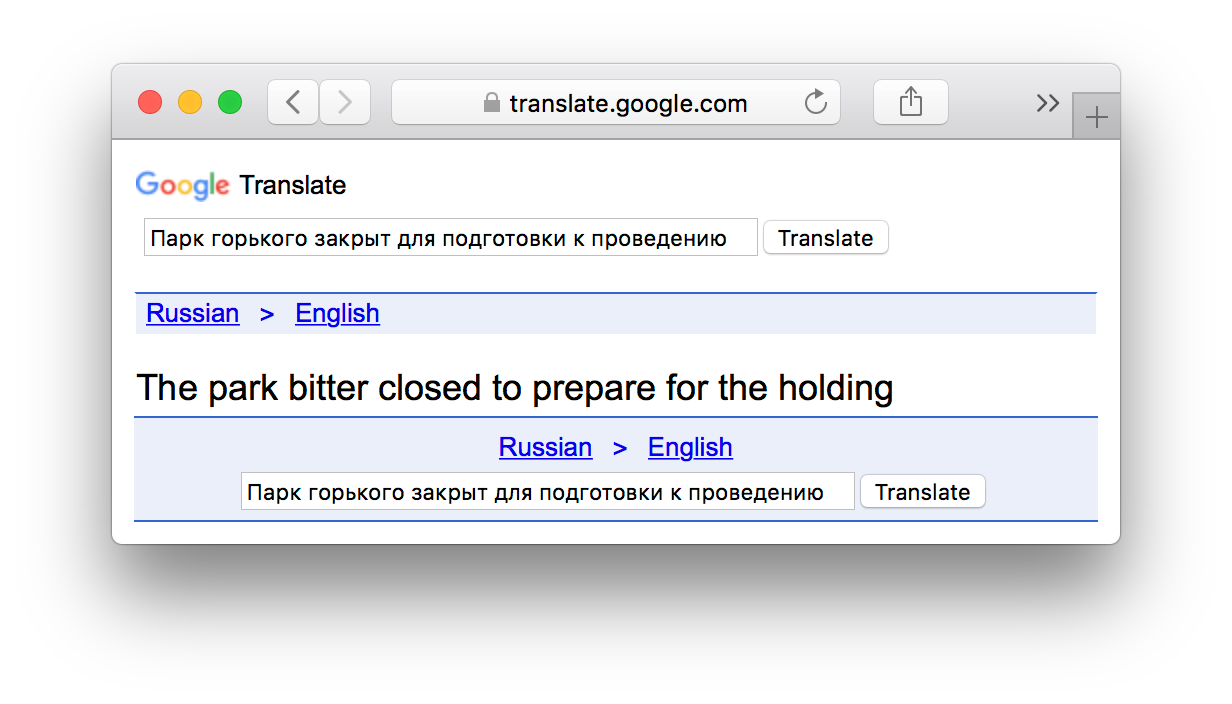Click the lower English language link
Viewport: 1232px width, 704px height.
pyautogui.click(x=690, y=447)
